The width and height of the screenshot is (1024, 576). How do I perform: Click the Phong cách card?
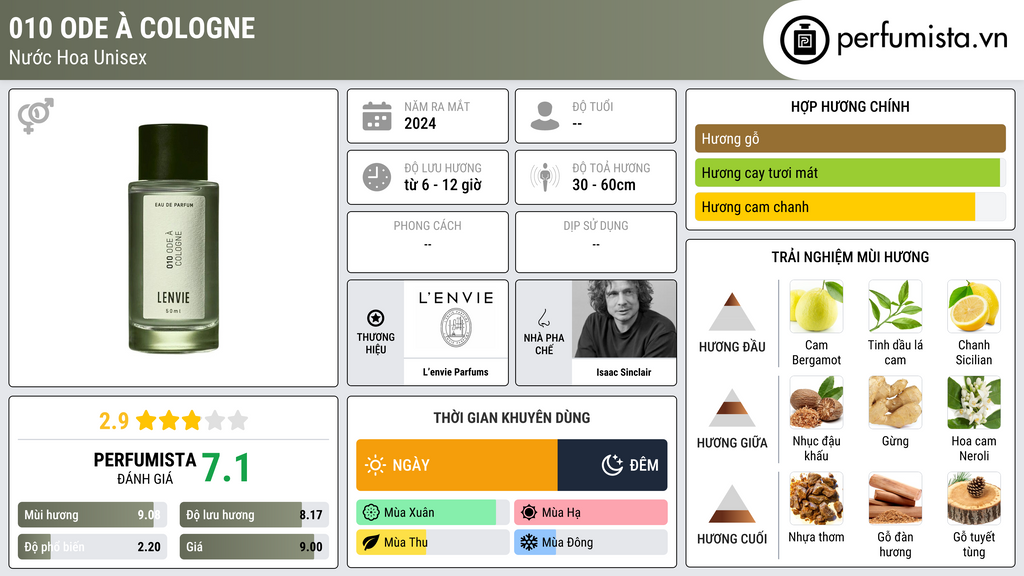click(428, 242)
